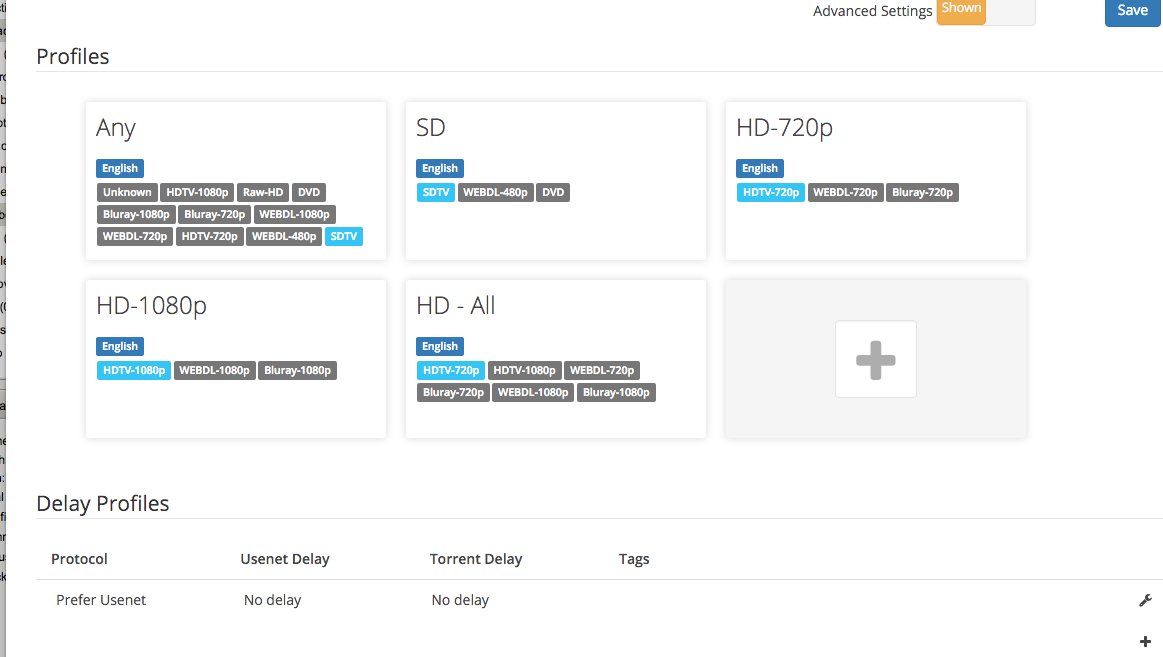Open the SD profile title
The width and height of the screenshot is (1163, 657).
click(431, 128)
